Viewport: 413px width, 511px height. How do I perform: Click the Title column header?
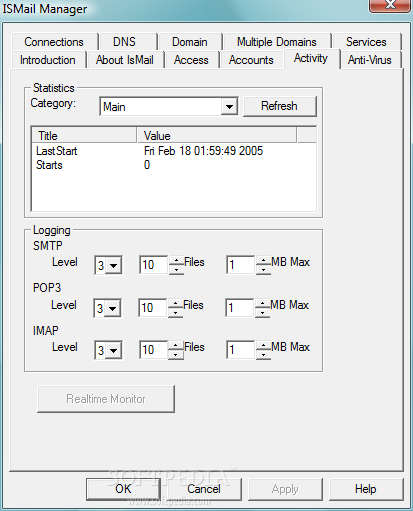84,135
